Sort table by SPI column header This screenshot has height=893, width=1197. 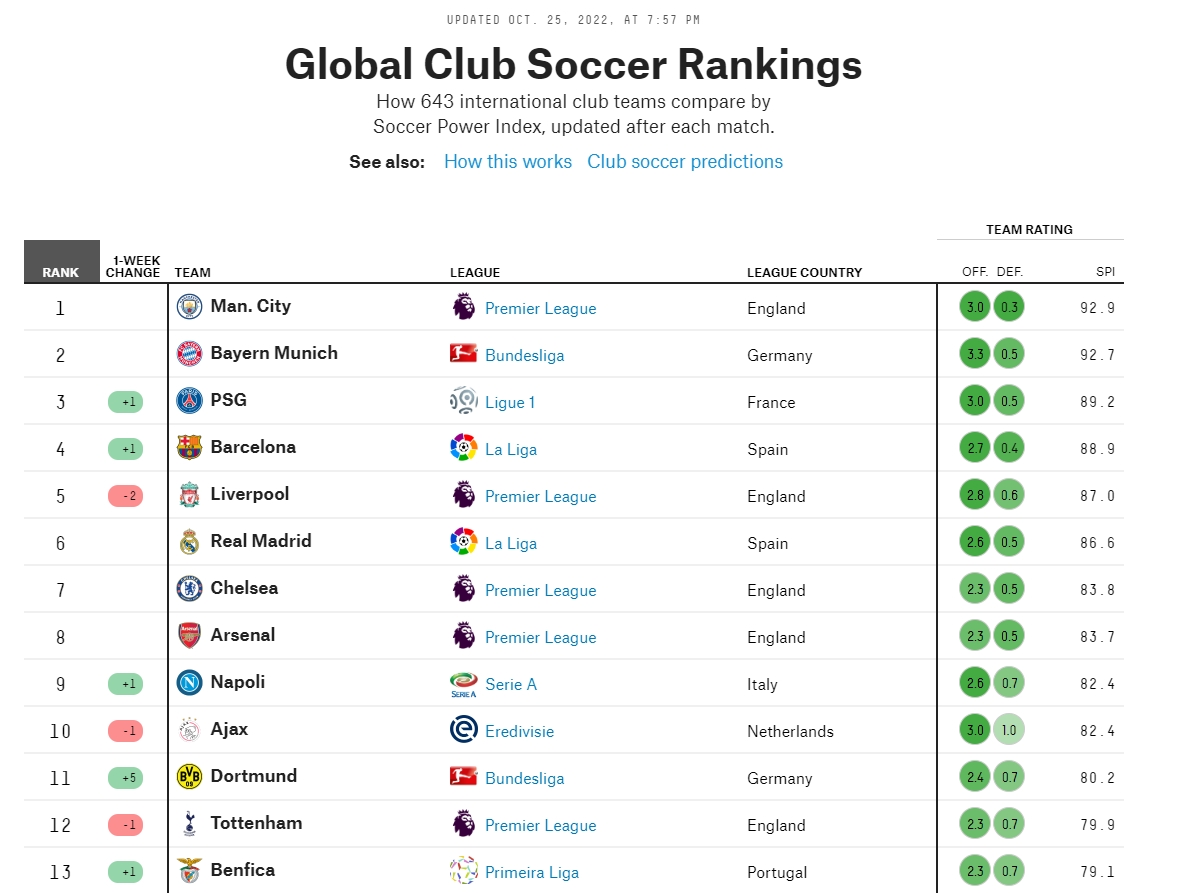tap(1105, 272)
